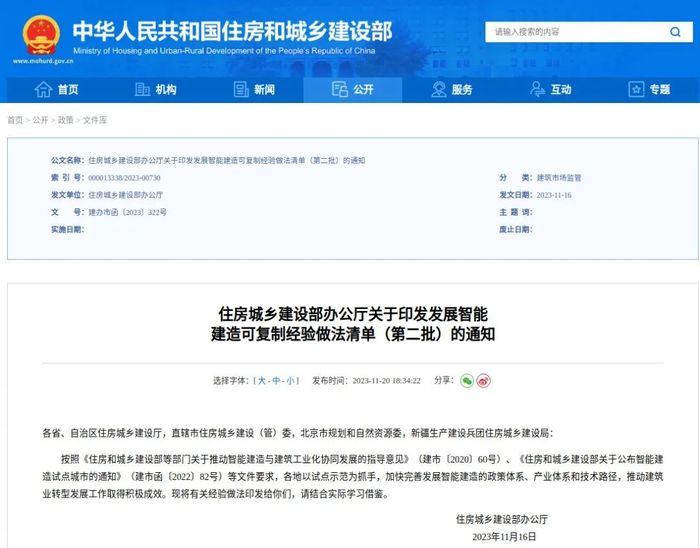The height and width of the screenshot is (548, 700).
Task: Share via the WeChat icon
Action: pos(467,381)
